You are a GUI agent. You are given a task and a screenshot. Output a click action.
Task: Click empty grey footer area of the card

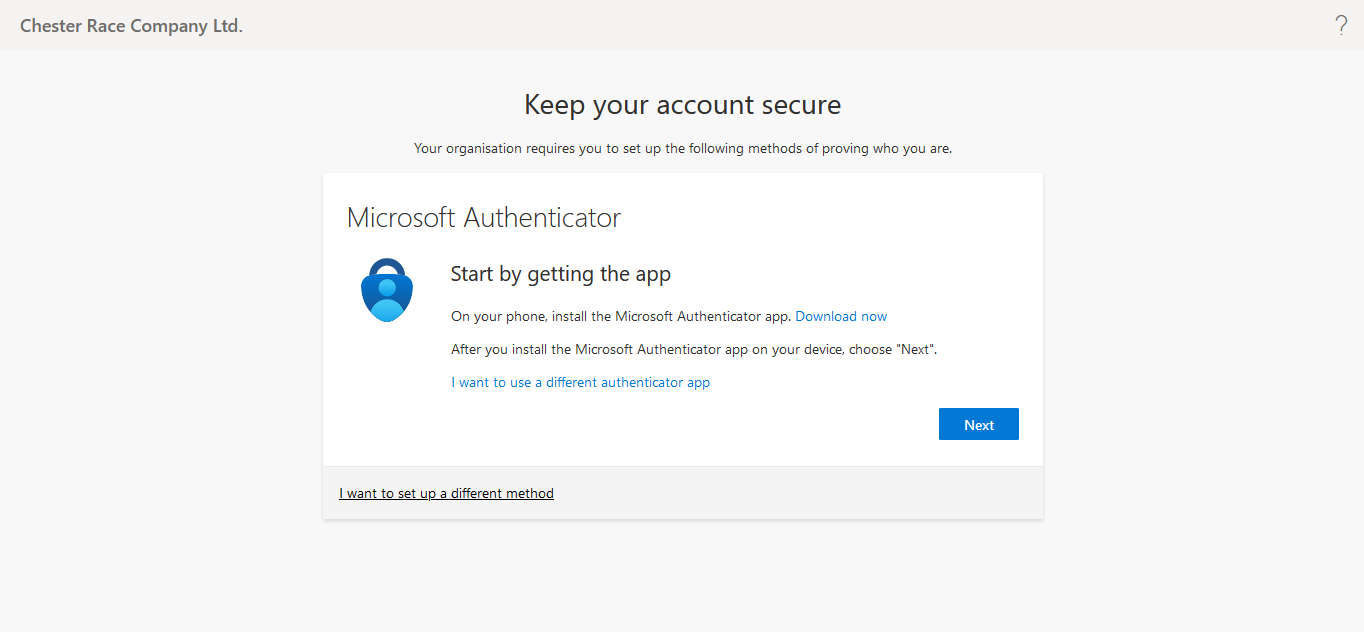click(x=800, y=493)
